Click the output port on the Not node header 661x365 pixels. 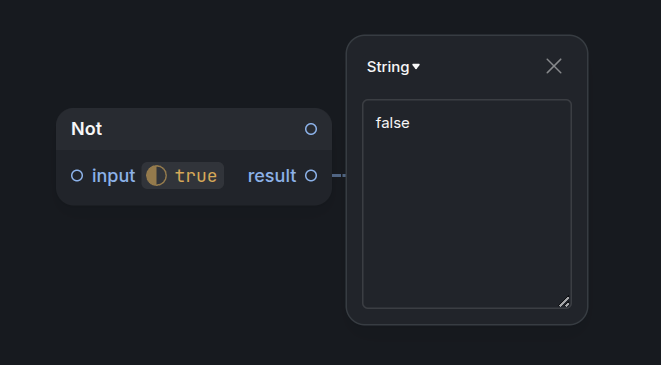pyautogui.click(x=311, y=129)
